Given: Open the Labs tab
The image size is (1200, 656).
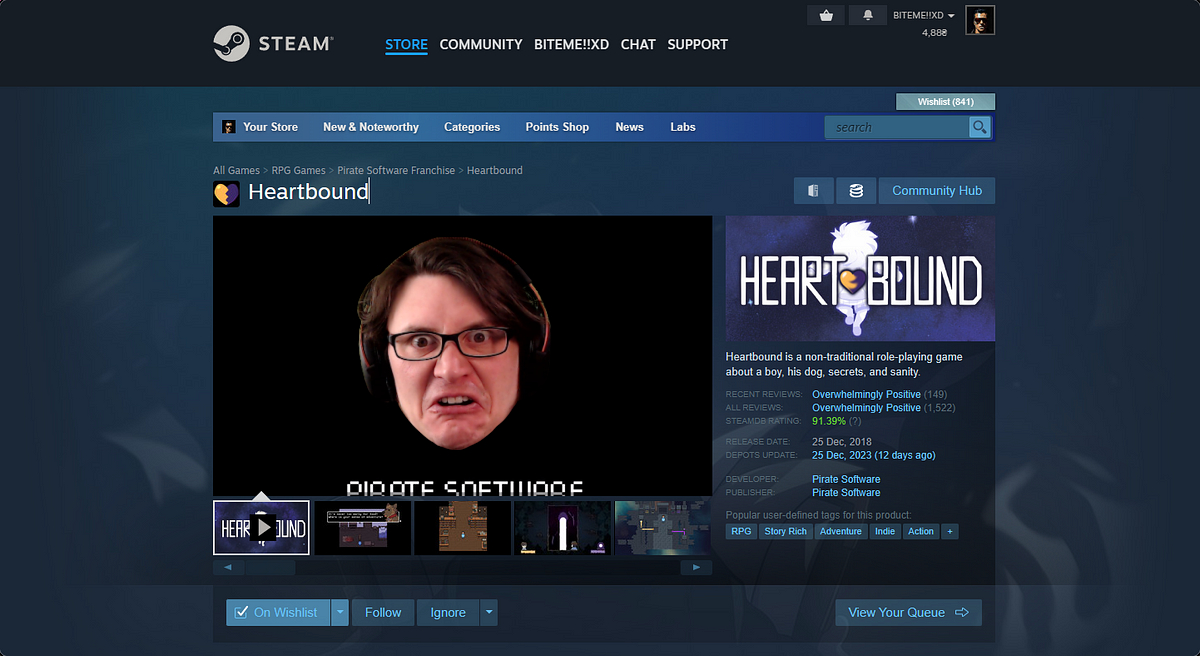Looking at the screenshot, I should click(683, 127).
